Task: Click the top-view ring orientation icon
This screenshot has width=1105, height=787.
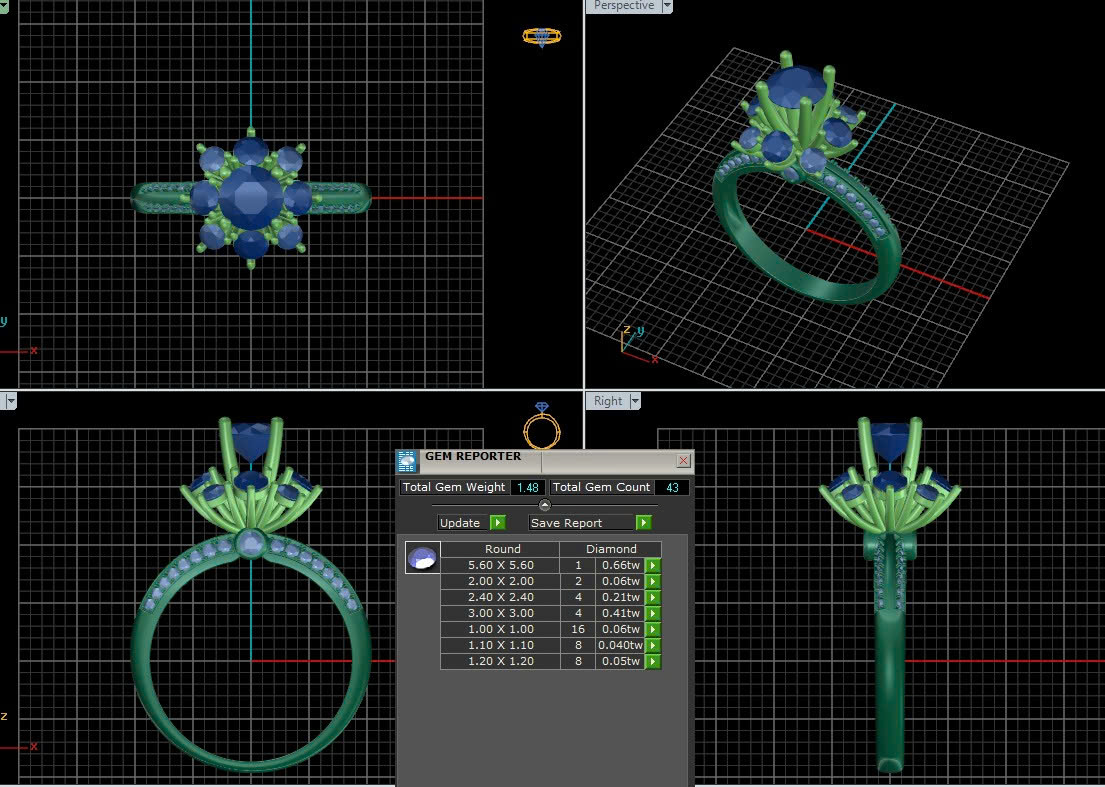Action: (x=541, y=37)
